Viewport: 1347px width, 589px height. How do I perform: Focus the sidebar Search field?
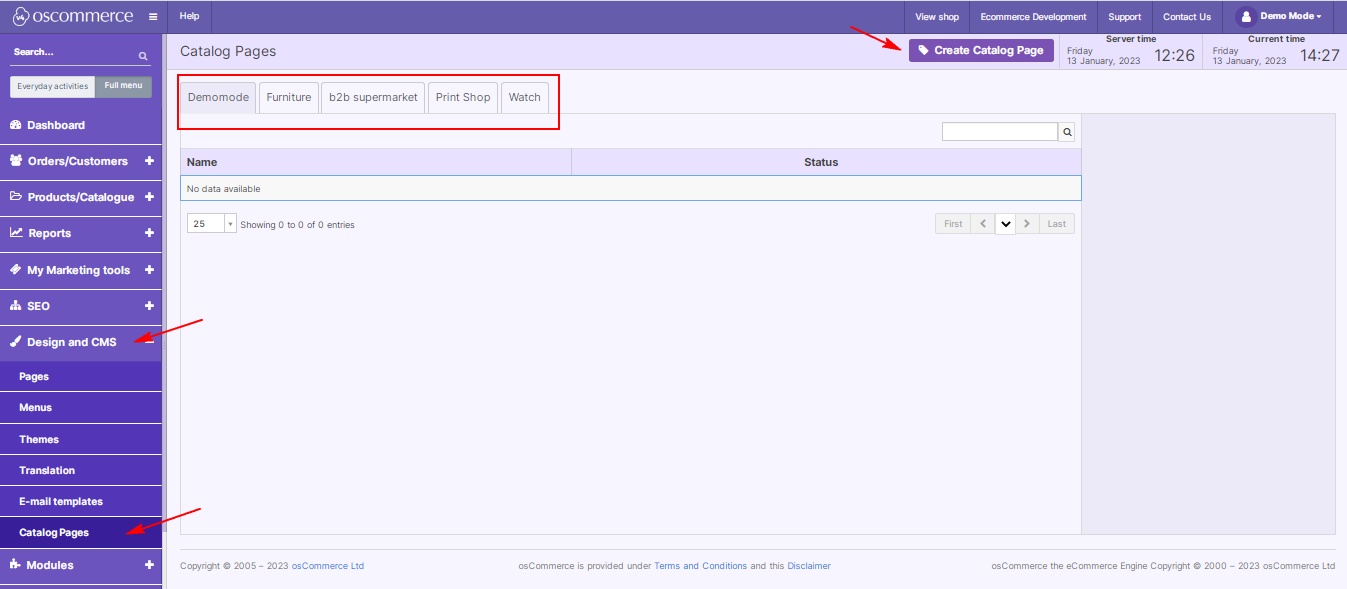[73, 52]
